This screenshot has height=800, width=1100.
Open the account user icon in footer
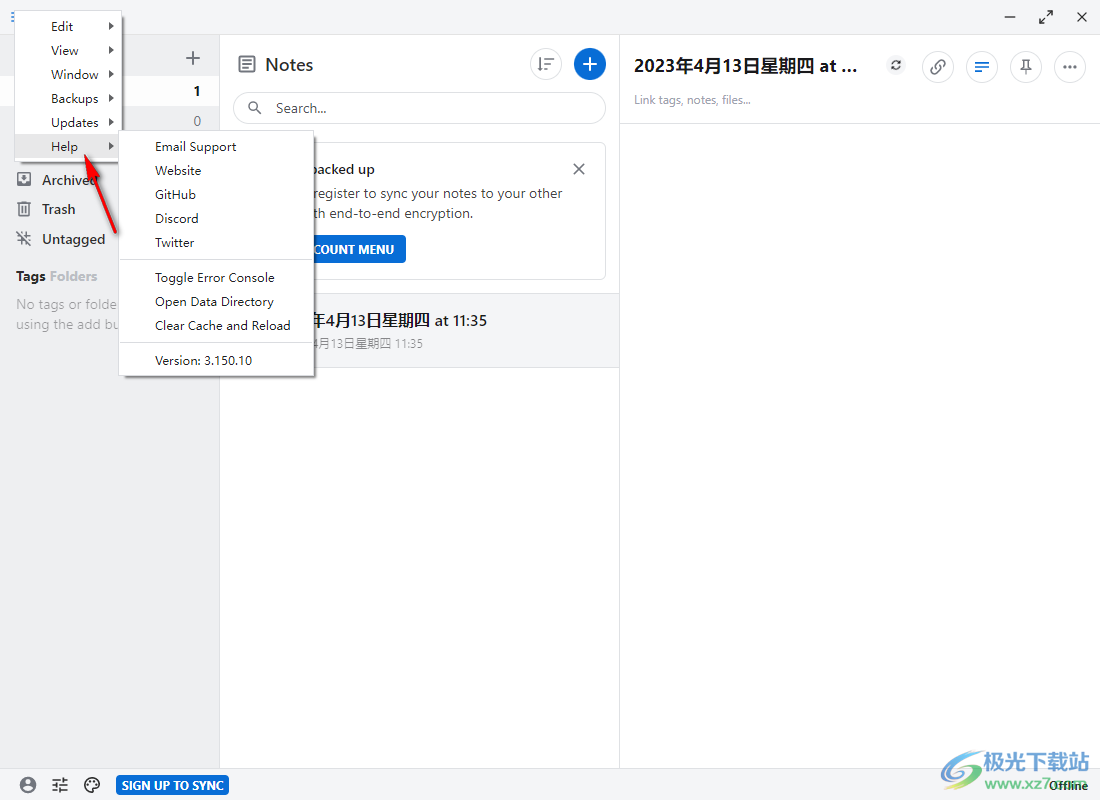click(28, 785)
